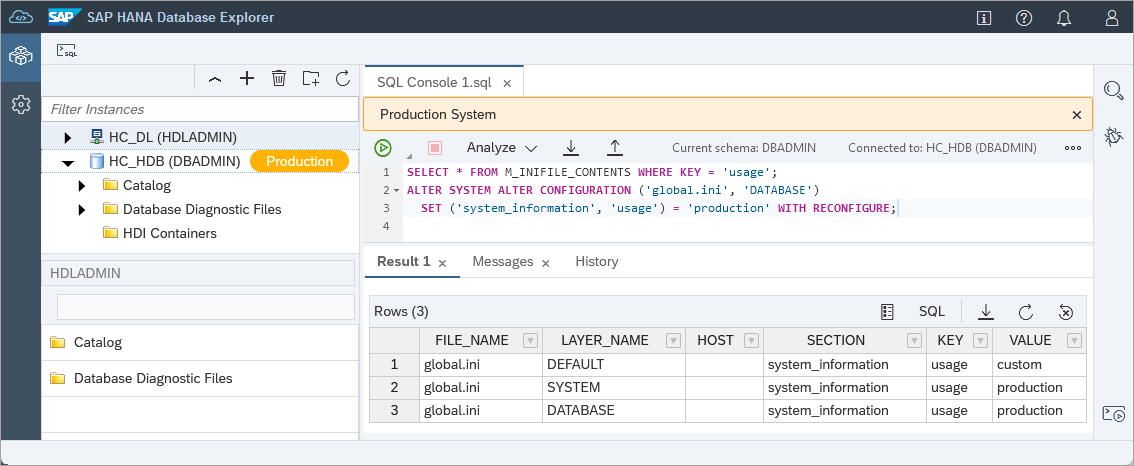Import a file using the upload arrow icon
The image size is (1134, 466).
tap(615, 148)
